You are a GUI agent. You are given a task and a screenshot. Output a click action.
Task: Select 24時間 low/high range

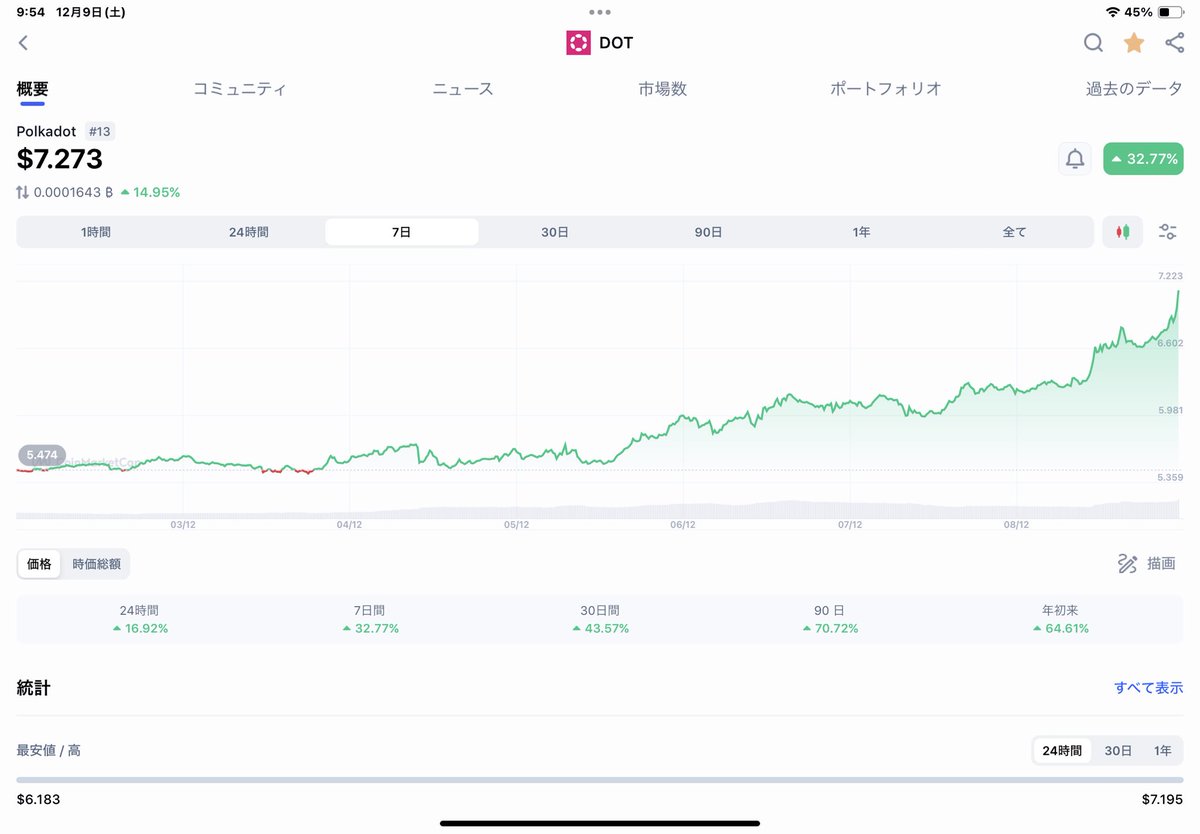(1062, 751)
